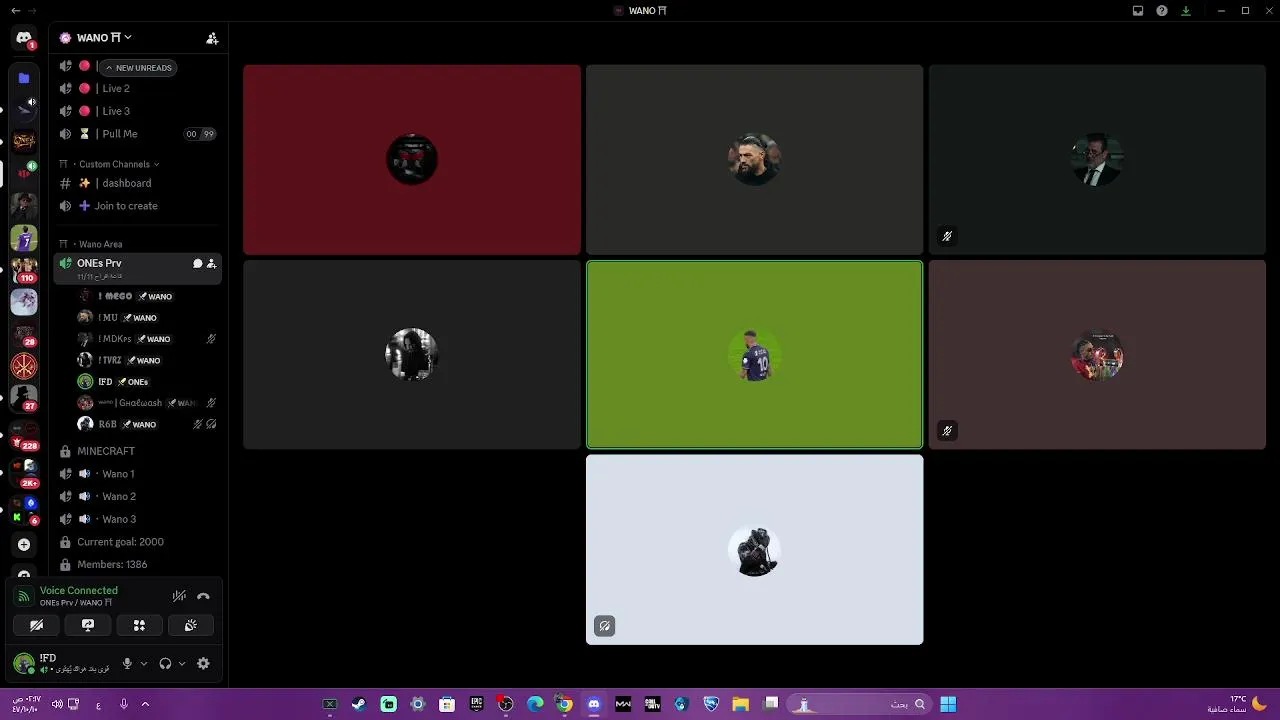Focus the green speaking participant tile

(755, 355)
